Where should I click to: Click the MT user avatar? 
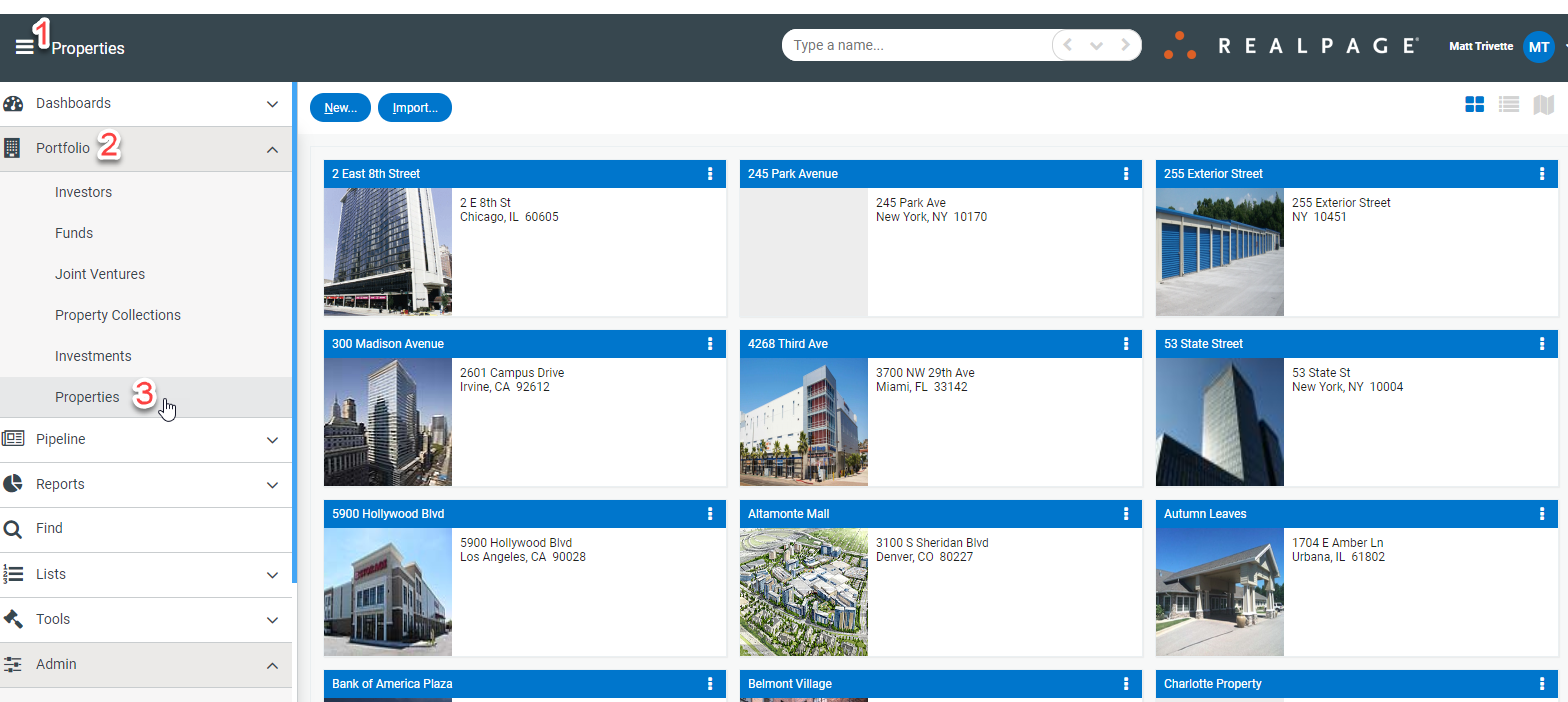[x=1538, y=46]
